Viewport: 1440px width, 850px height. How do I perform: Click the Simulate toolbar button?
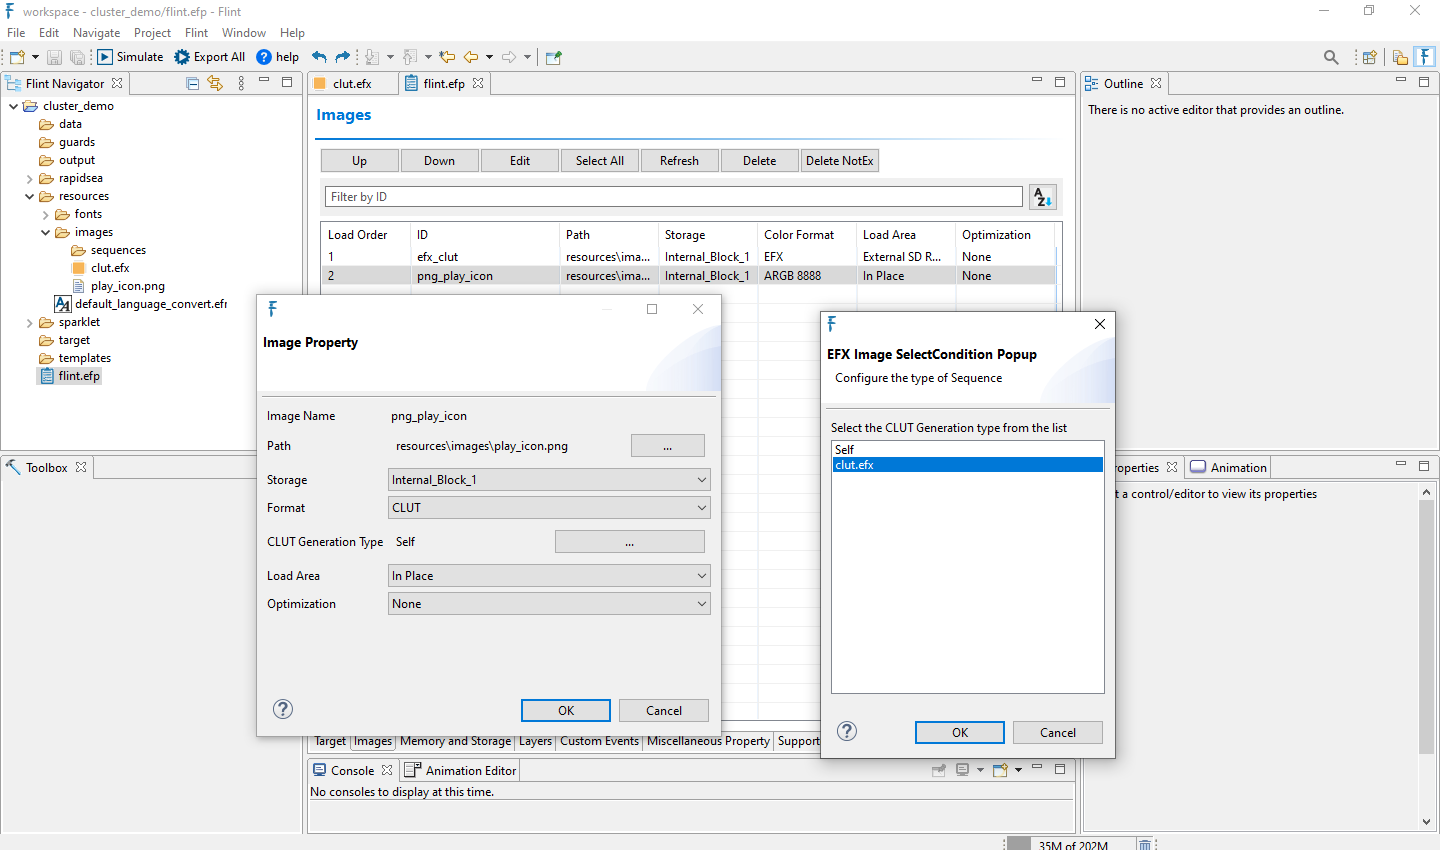coord(130,57)
